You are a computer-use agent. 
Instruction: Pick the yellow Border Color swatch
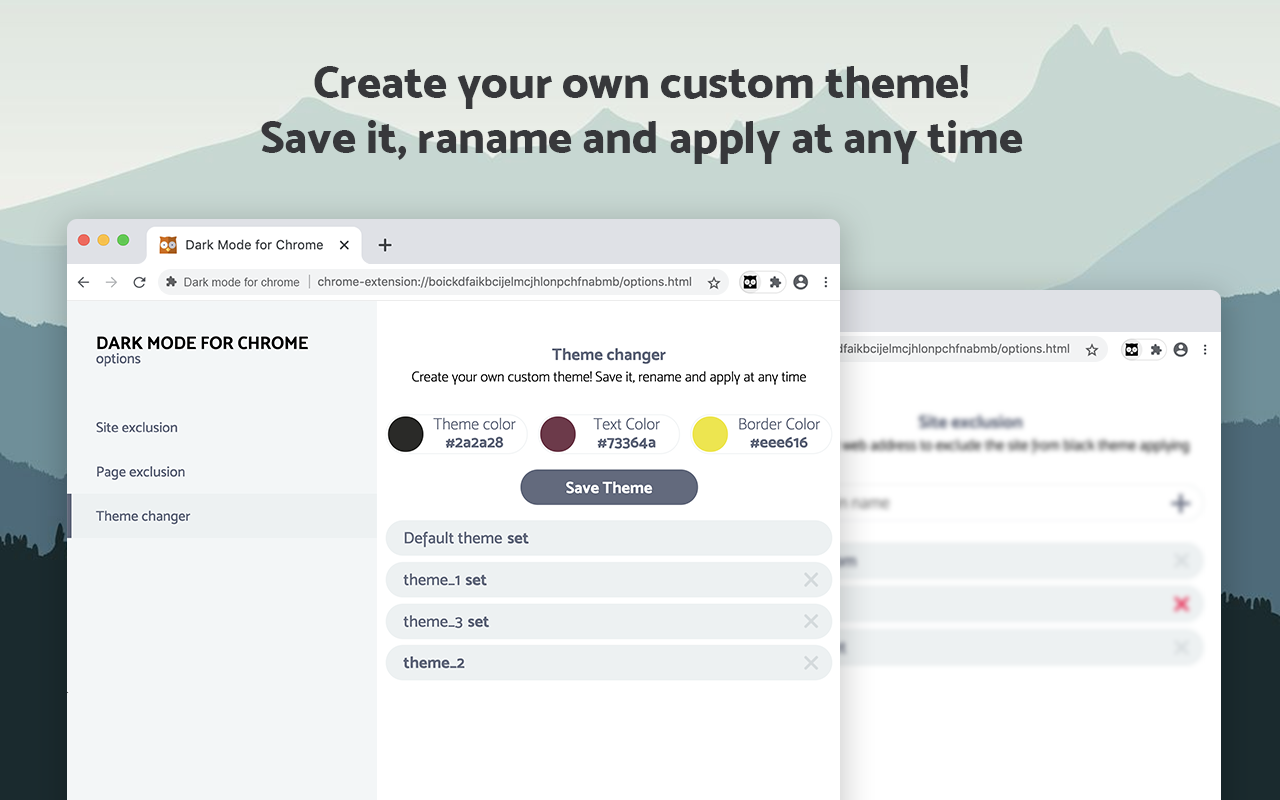[x=710, y=434]
